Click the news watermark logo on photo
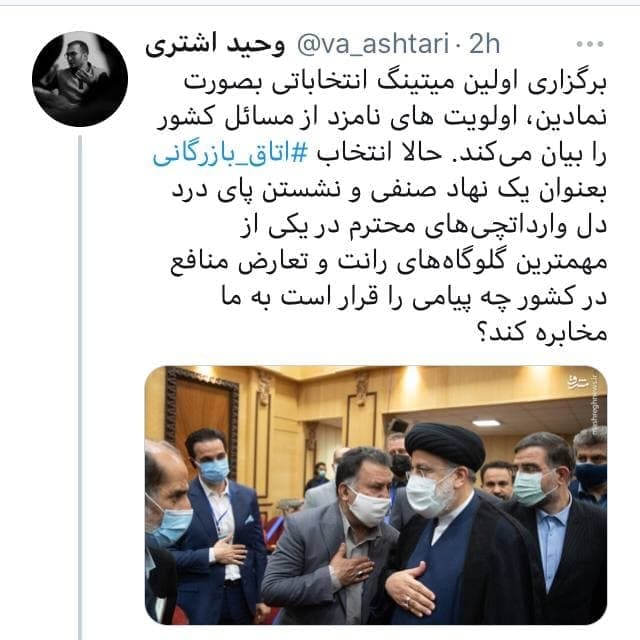The height and width of the screenshot is (640, 640). pyautogui.click(x=578, y=382)
